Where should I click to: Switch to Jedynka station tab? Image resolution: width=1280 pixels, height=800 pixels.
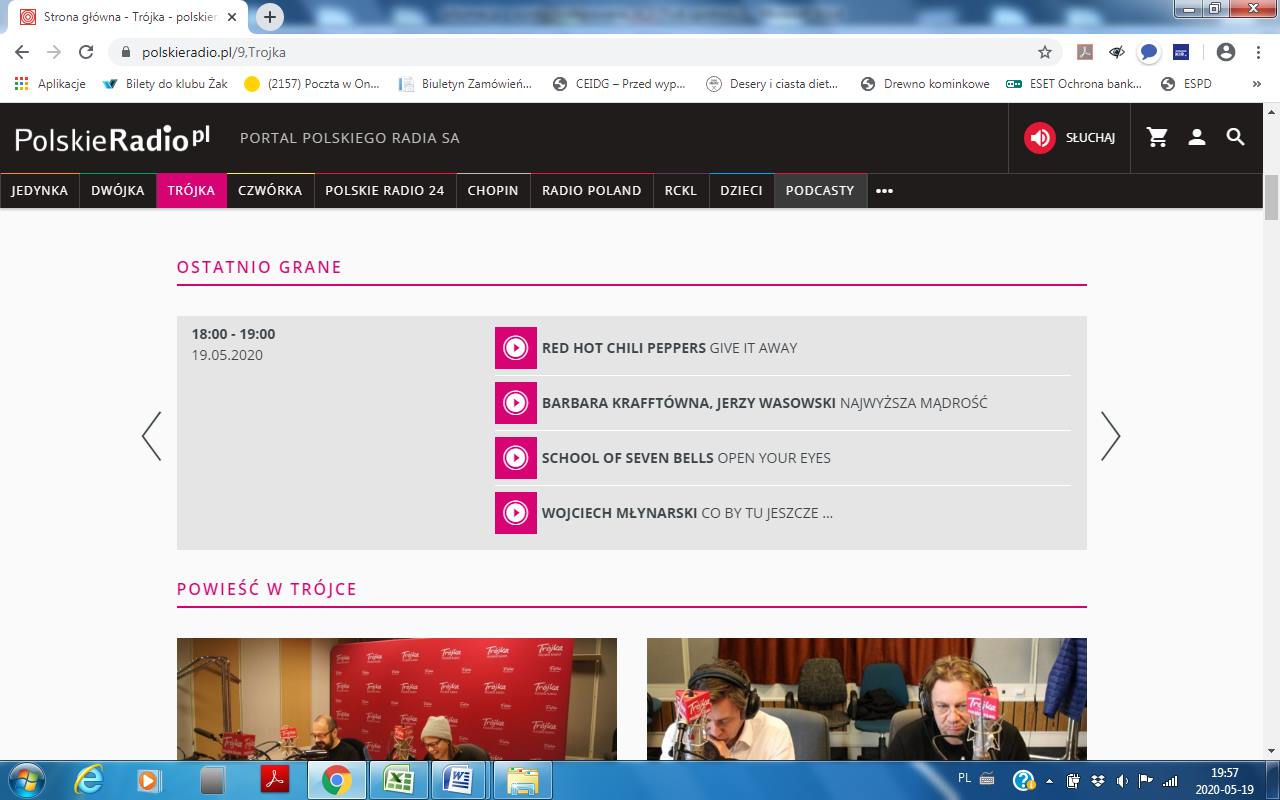(40, 190)
